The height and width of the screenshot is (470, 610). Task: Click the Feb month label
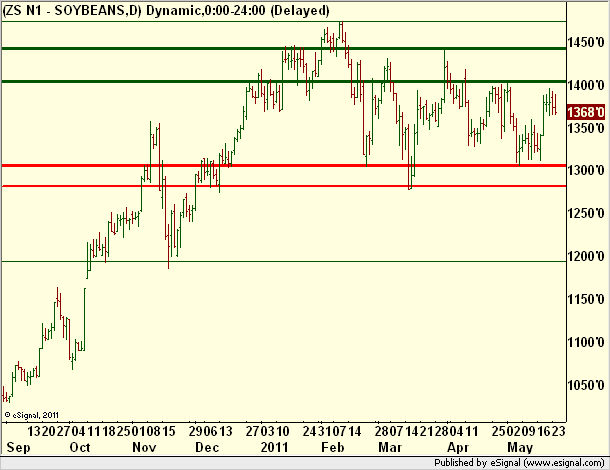(x=333, y=447)
